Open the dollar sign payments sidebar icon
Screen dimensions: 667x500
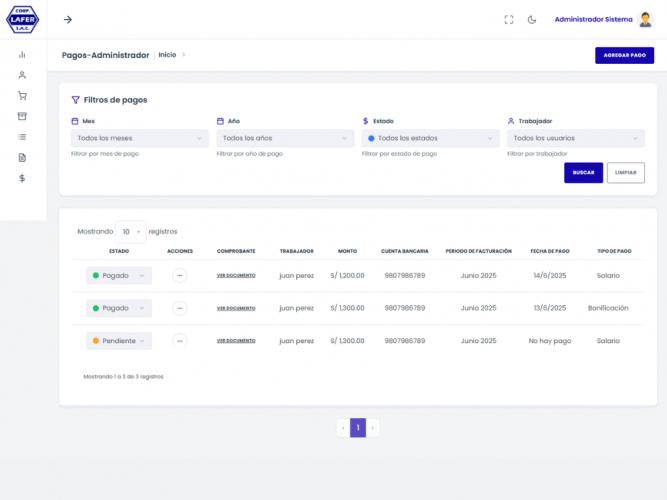(x=22, y=178)
